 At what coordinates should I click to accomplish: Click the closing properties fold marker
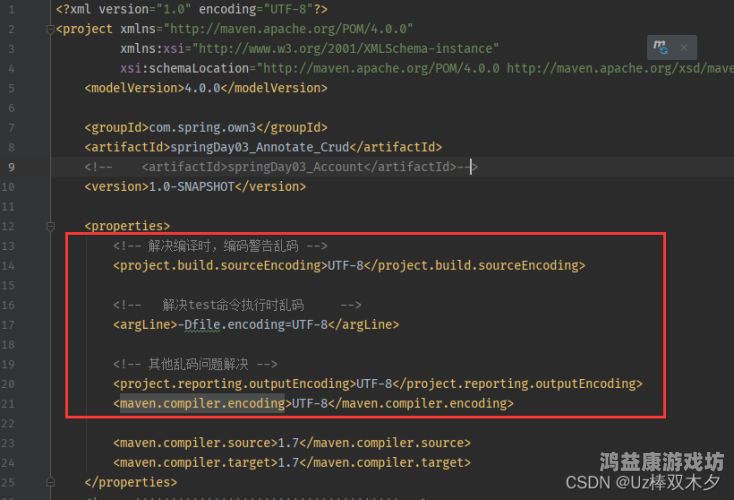pos(51,482)
